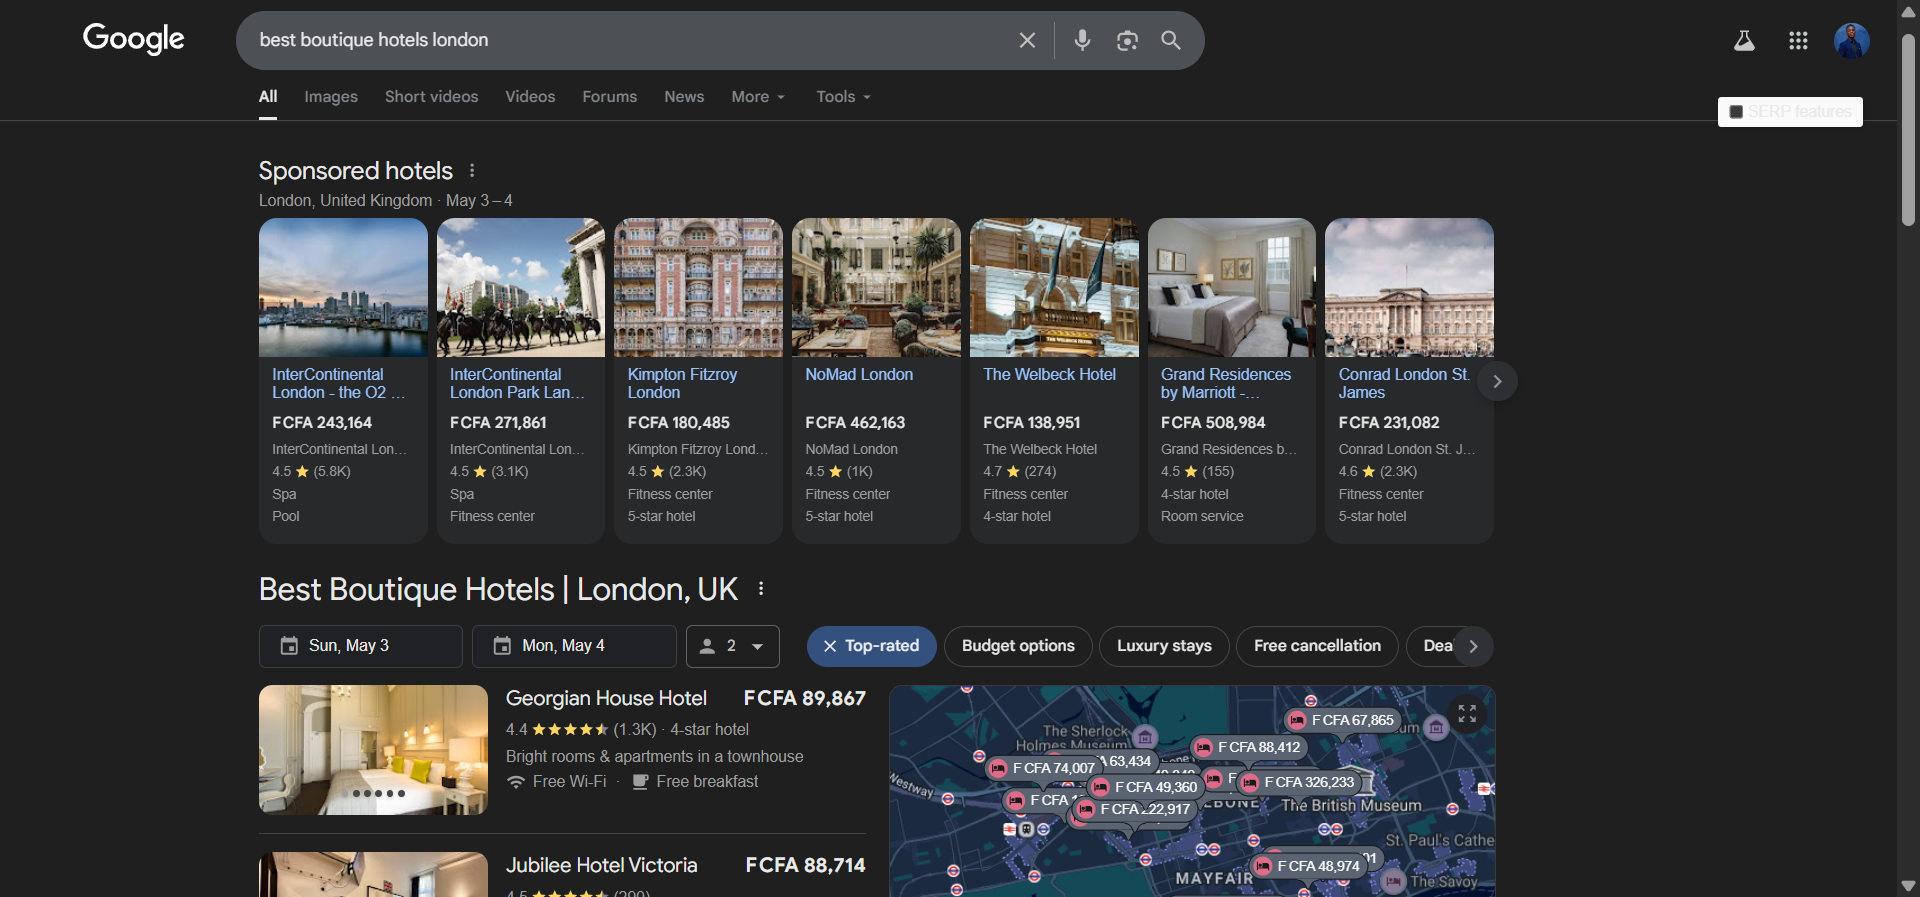Enable the Budget options filter
The image size is (1920, 897).
1018,646
